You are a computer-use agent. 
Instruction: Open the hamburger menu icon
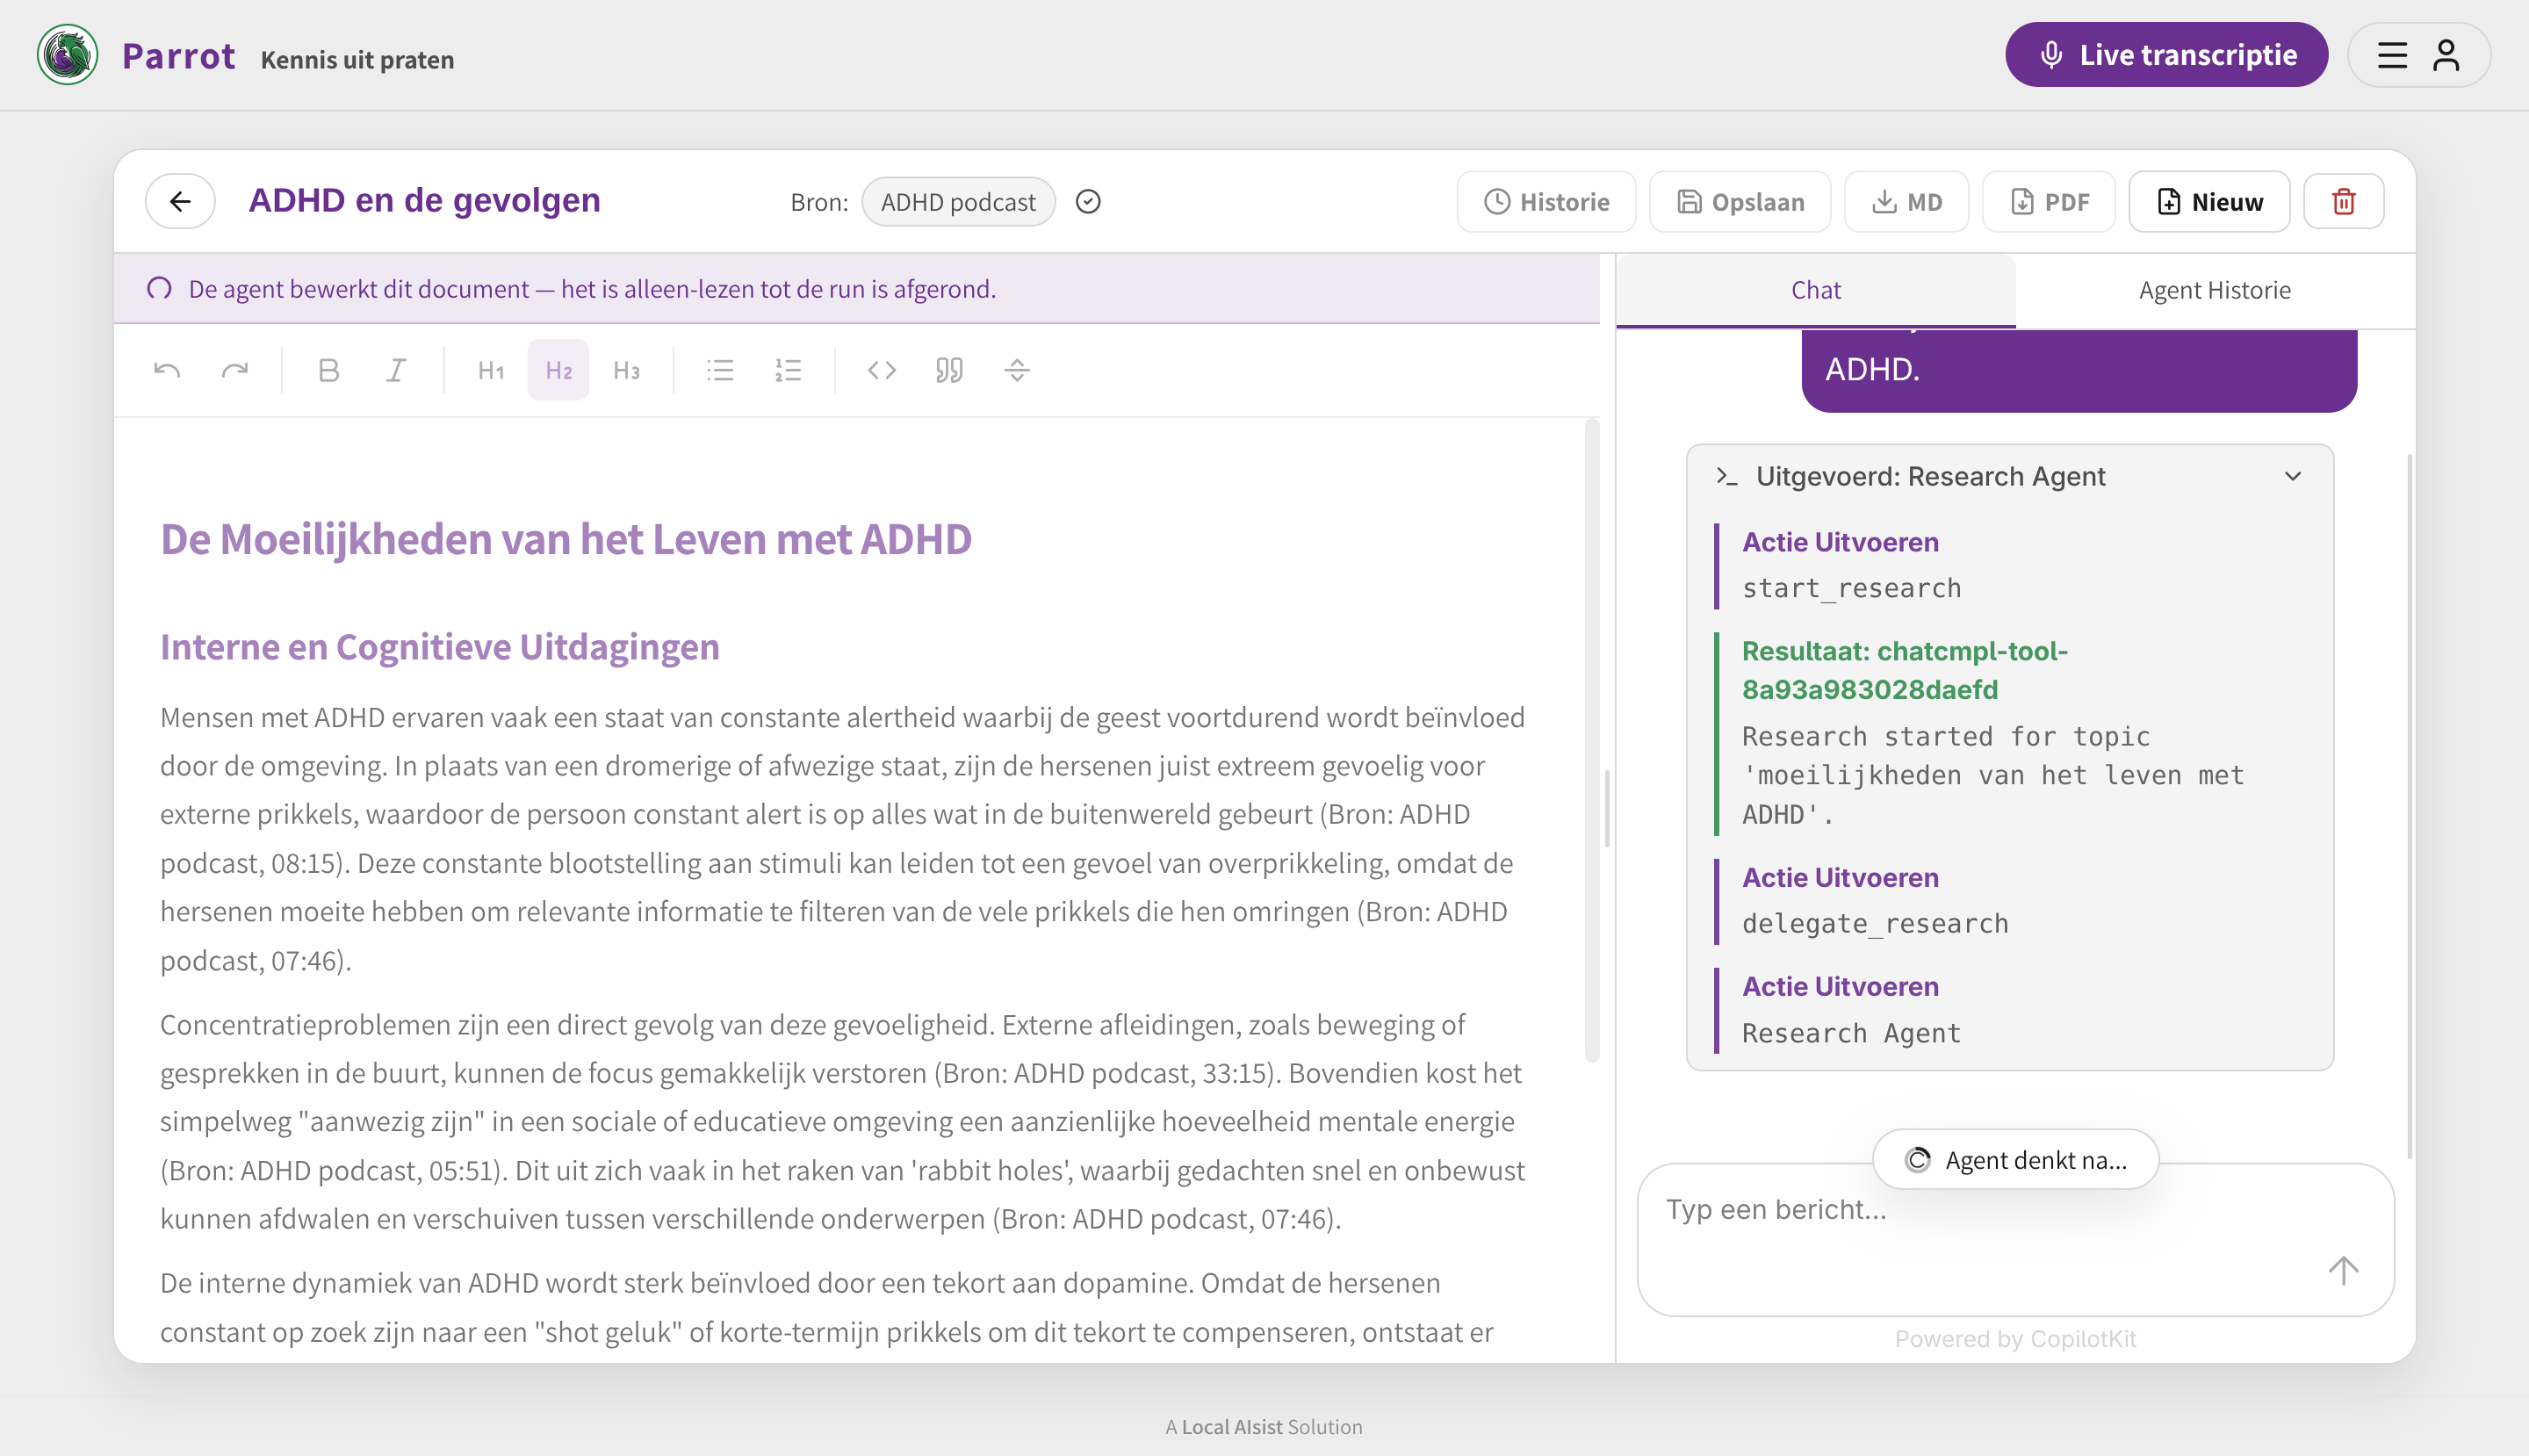2392,55
